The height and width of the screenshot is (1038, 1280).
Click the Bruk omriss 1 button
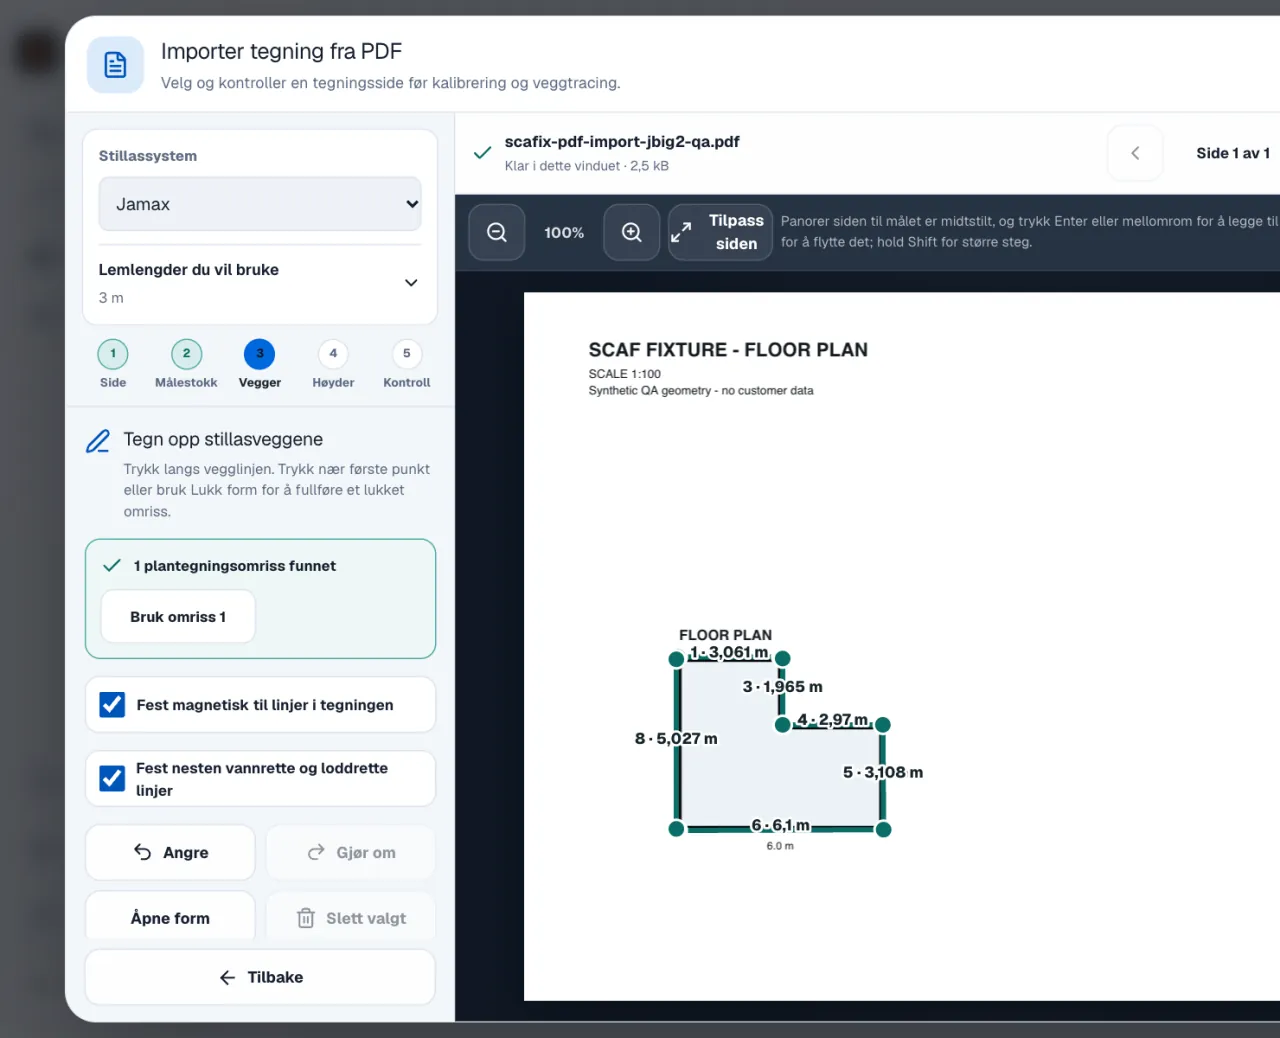coord(178,617)
